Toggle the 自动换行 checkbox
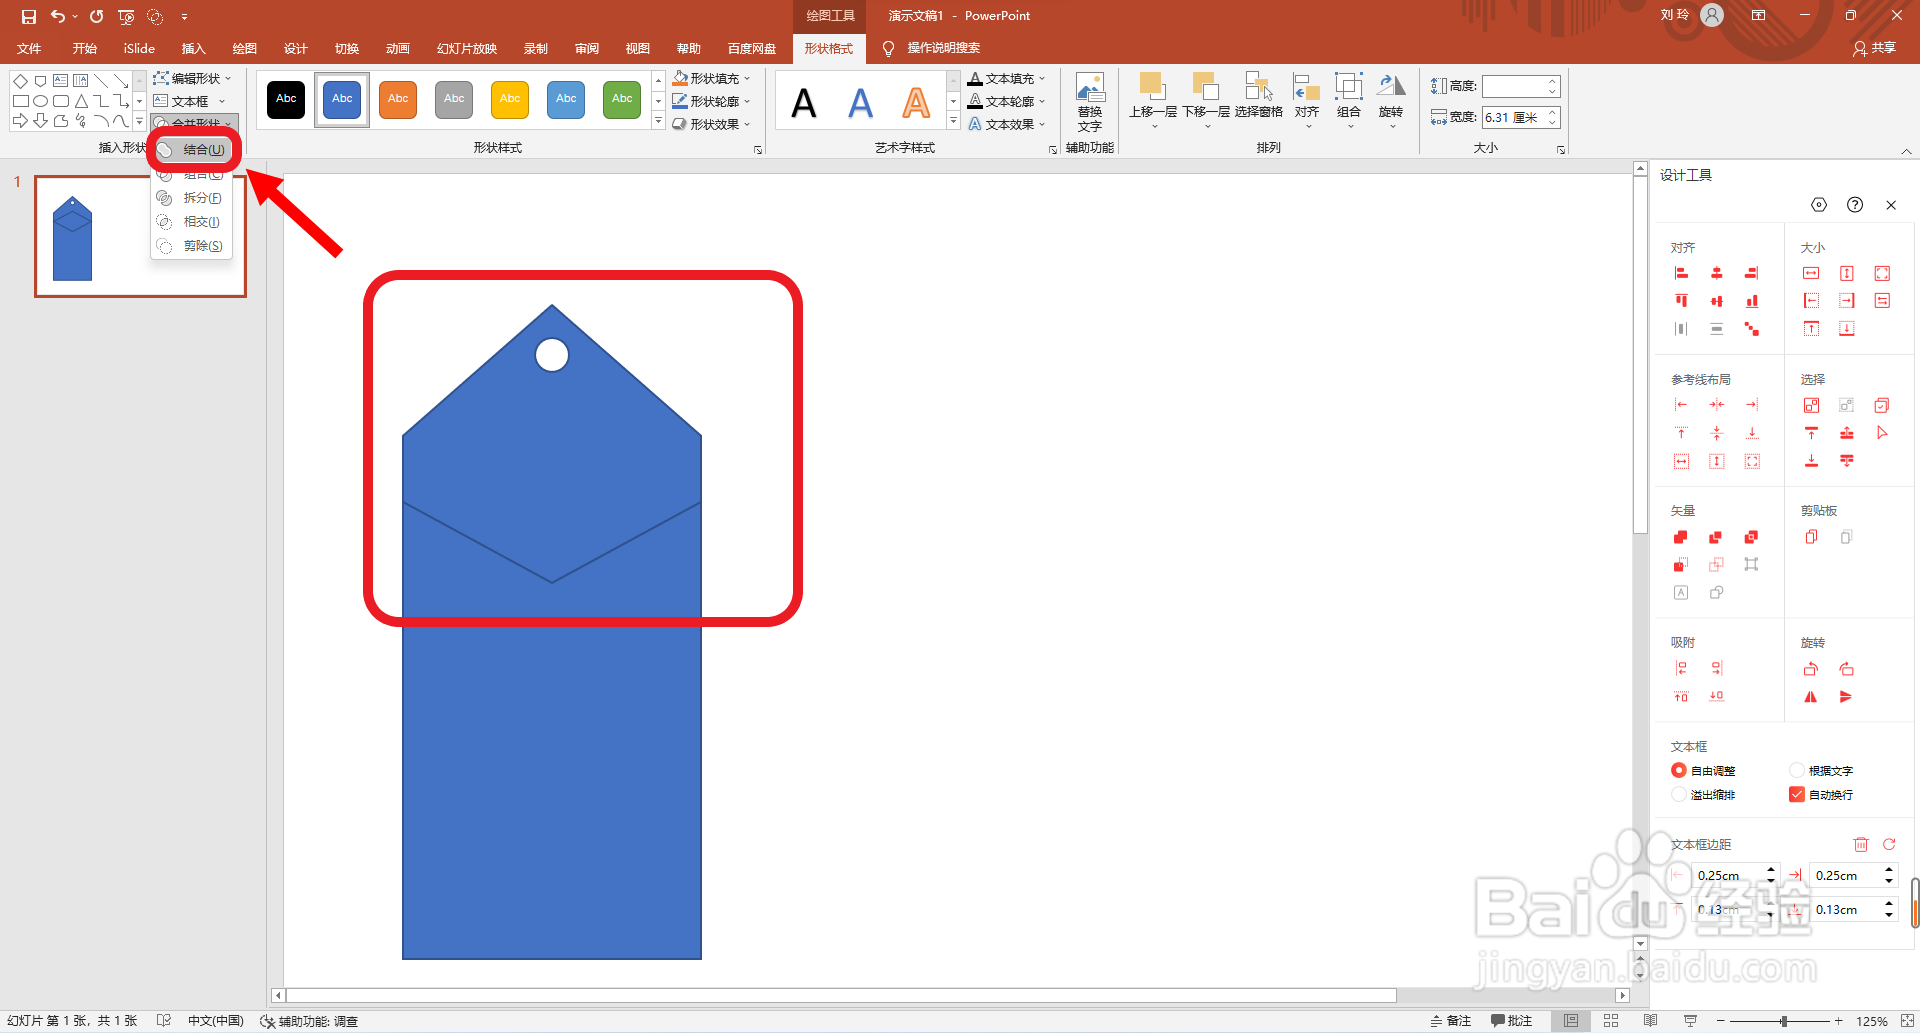The height and width of the screenshot is (1033, 1920). click(x=1797, y=794)
